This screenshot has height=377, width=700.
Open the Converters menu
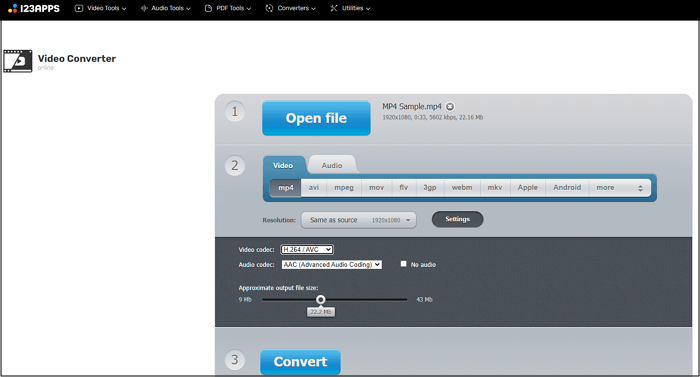point(291,8)
